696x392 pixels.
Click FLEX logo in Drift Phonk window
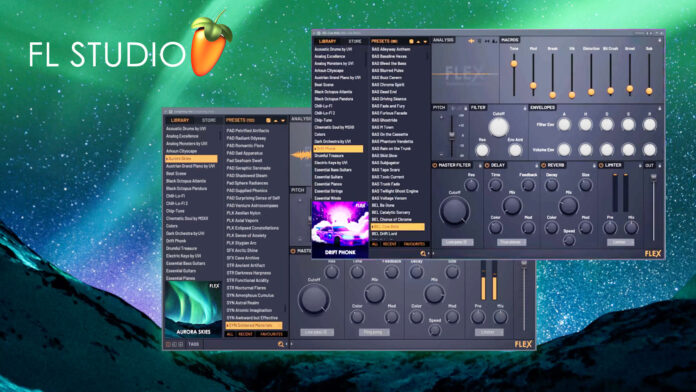pos(653,253)
